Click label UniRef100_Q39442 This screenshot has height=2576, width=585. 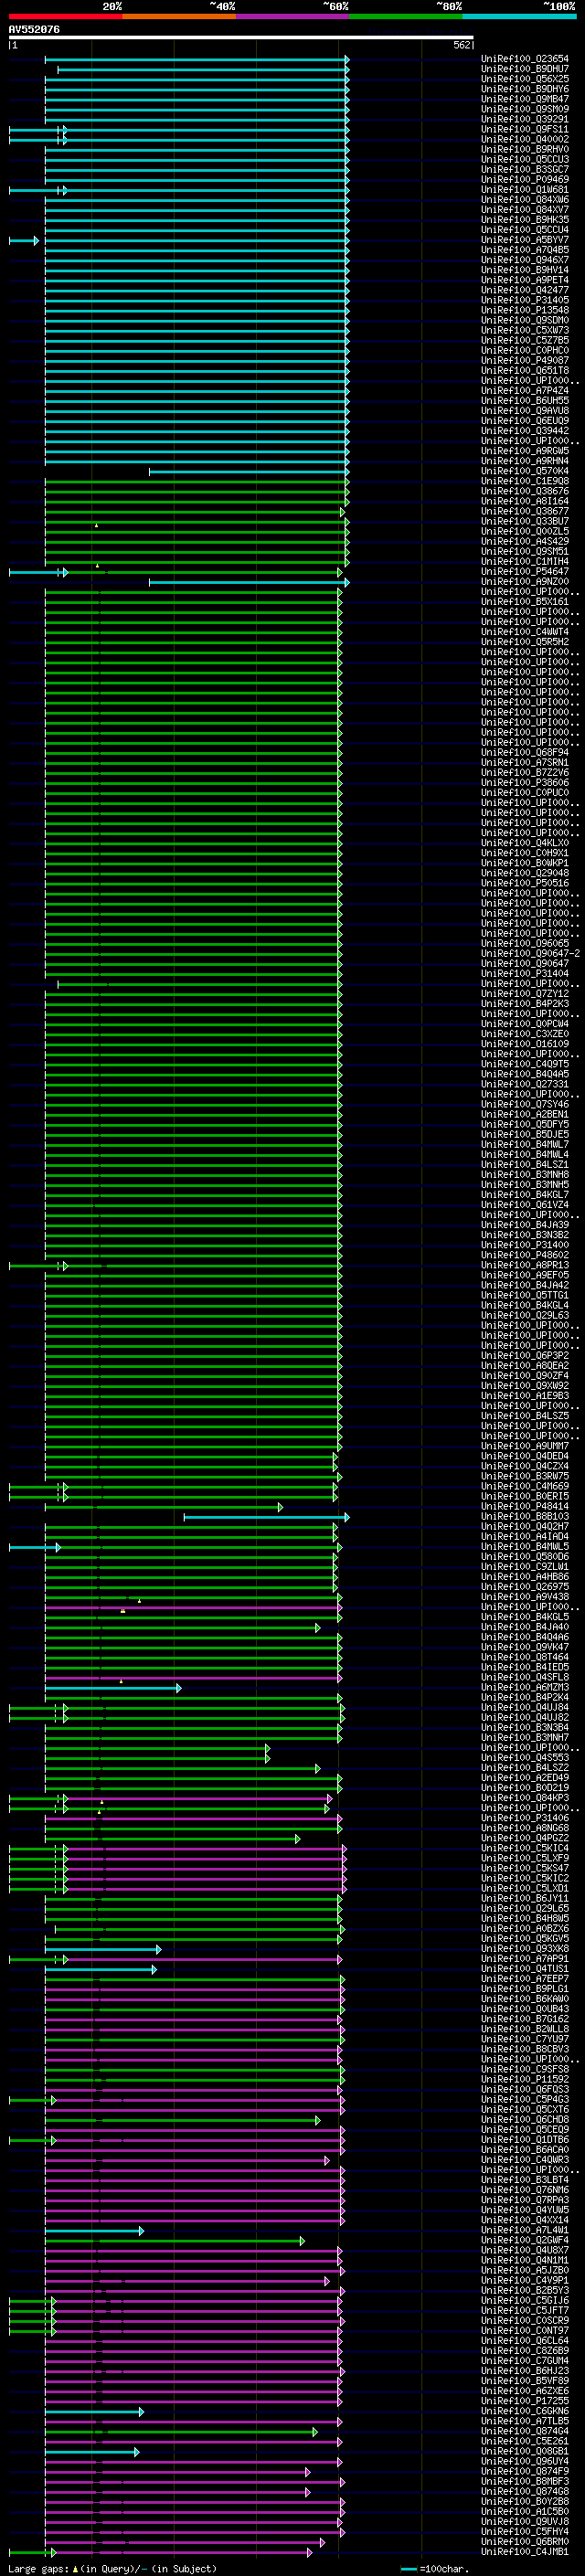pyautogui.click(x=525, y=431)
